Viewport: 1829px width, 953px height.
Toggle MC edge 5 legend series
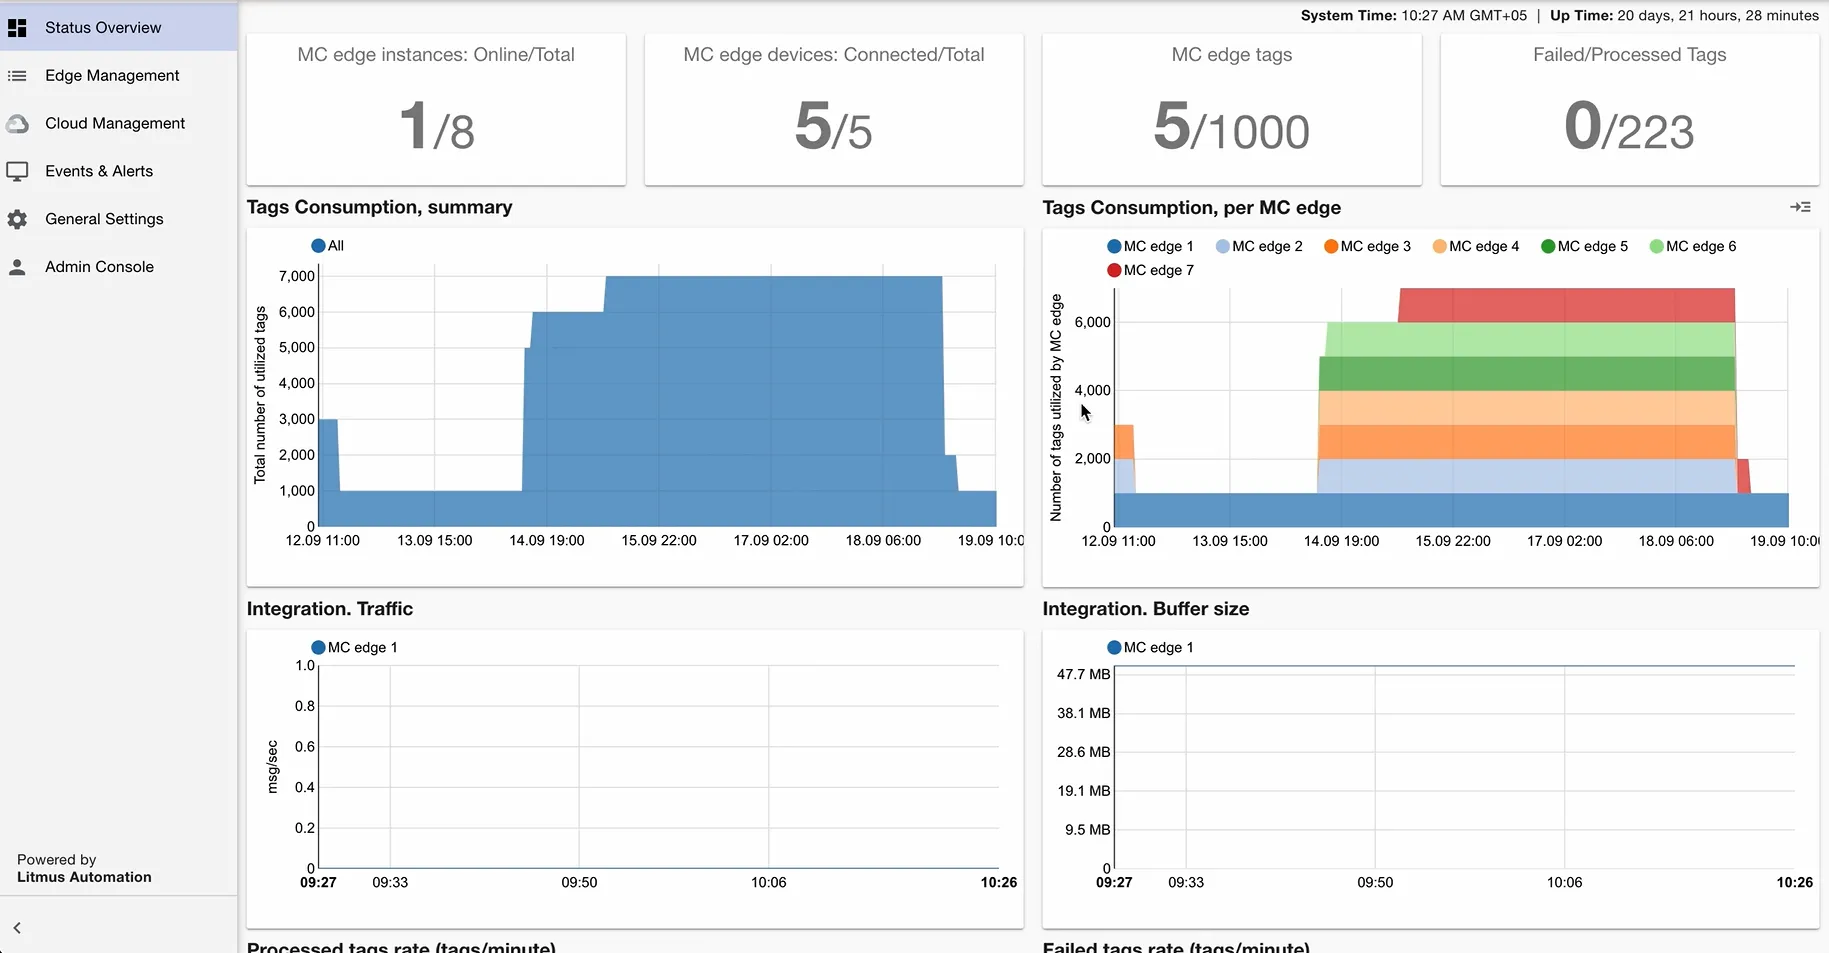tap(1584, 246)
